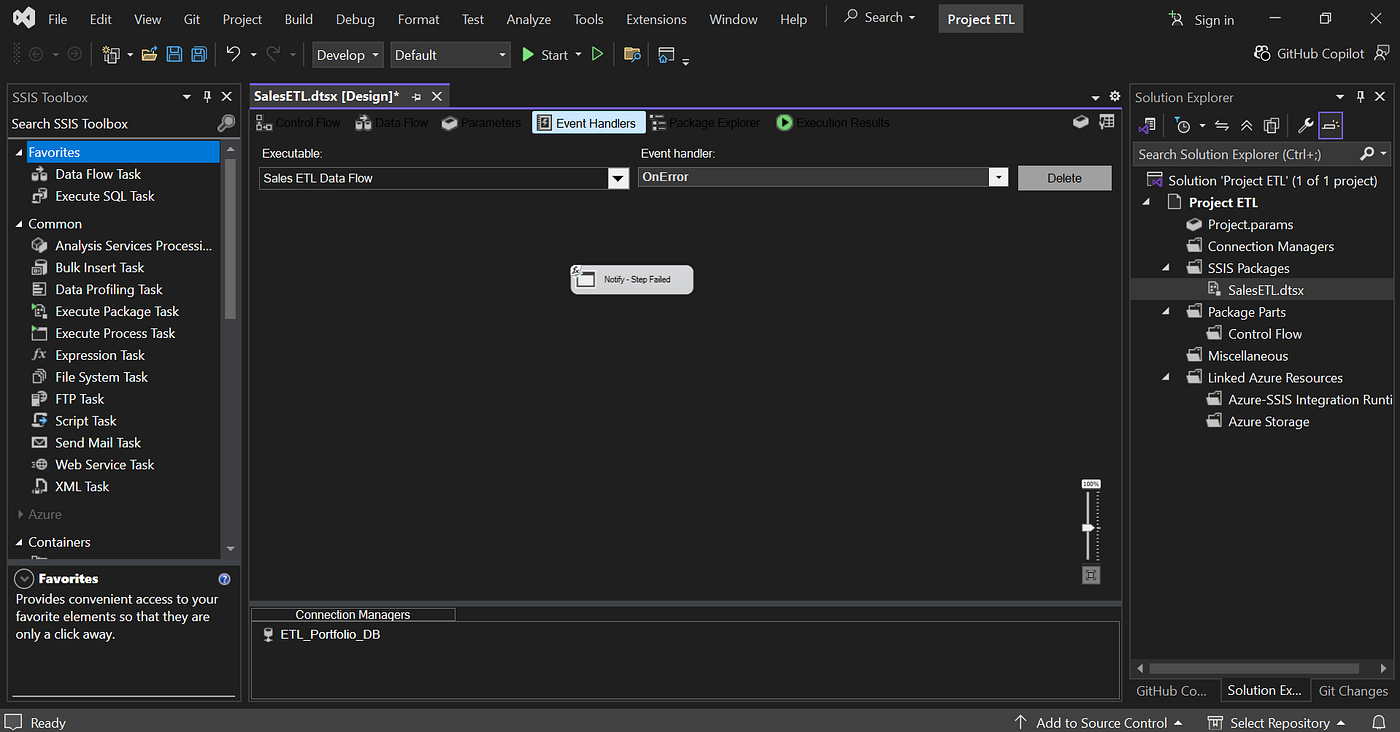
Task: Click Select Repository in status bar
Action: [x=1275, y=722]
